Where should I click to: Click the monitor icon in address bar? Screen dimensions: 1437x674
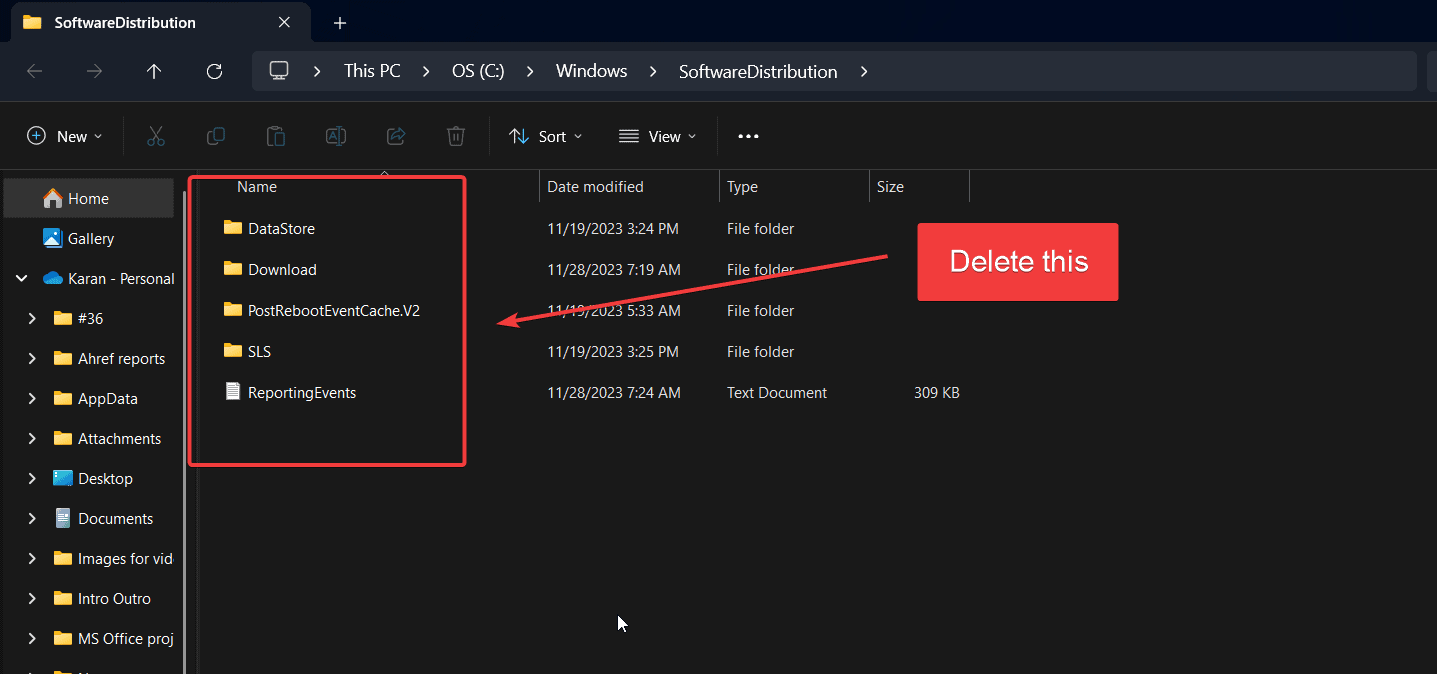tap(279, 71)
